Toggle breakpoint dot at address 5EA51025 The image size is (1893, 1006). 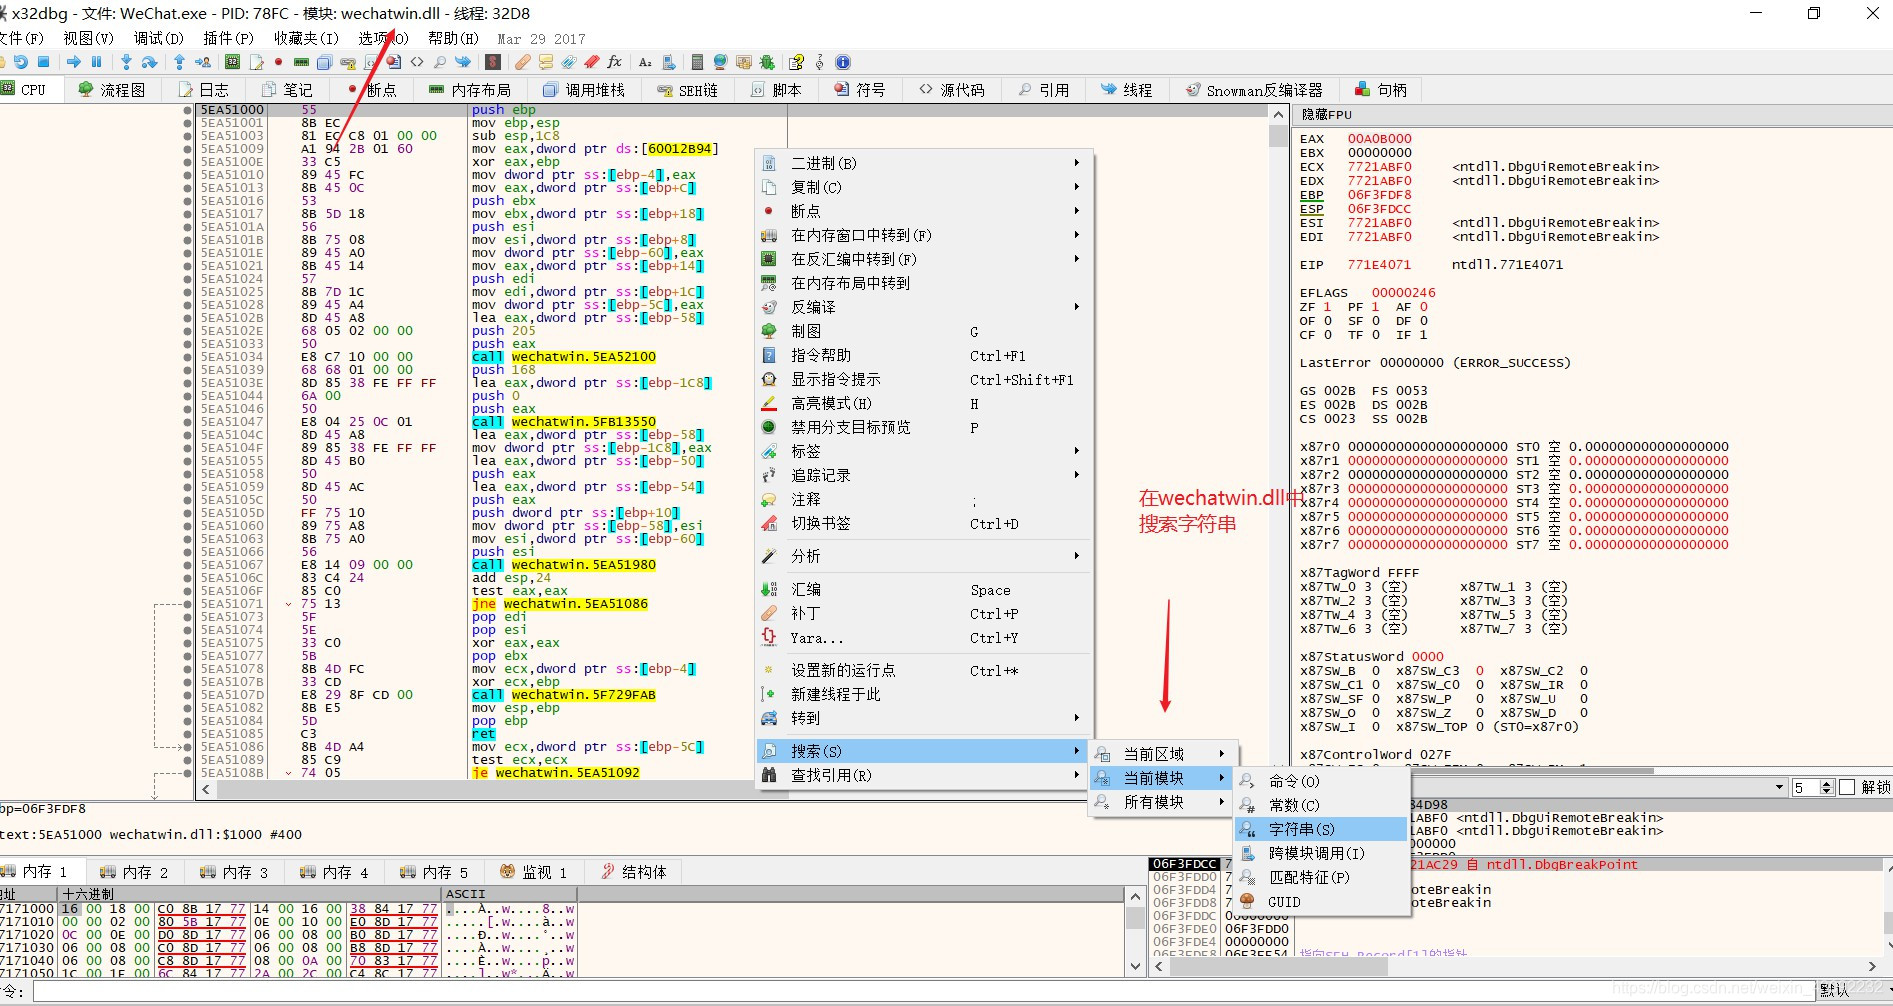point(187,292)
